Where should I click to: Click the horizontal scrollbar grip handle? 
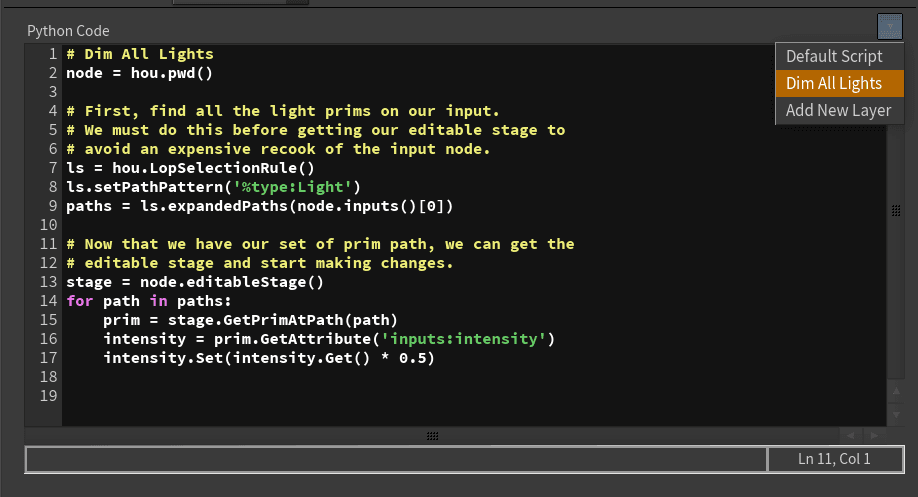[x=432, y=436]
